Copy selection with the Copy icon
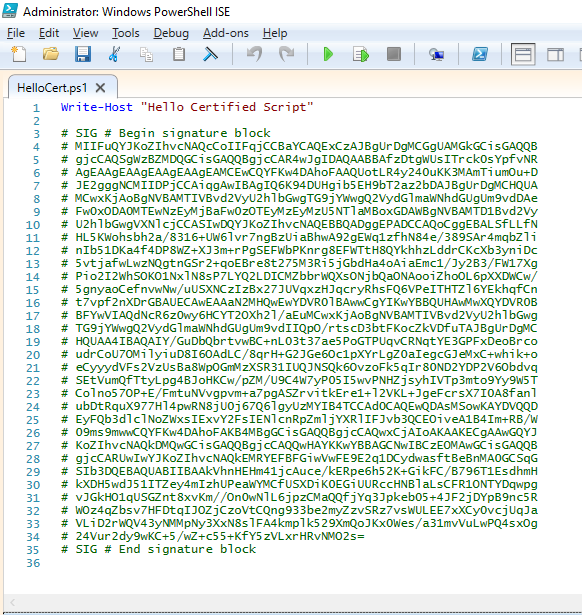582x615 pixels. (146, 54)
